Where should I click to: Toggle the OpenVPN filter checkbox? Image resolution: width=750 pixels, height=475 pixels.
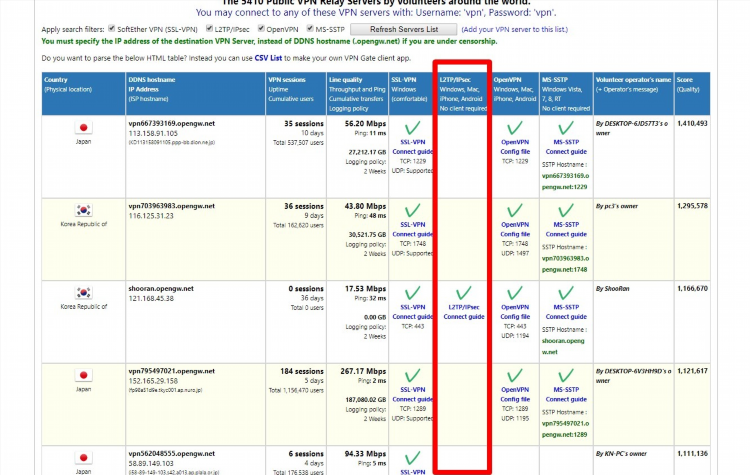tap(261, 29)
